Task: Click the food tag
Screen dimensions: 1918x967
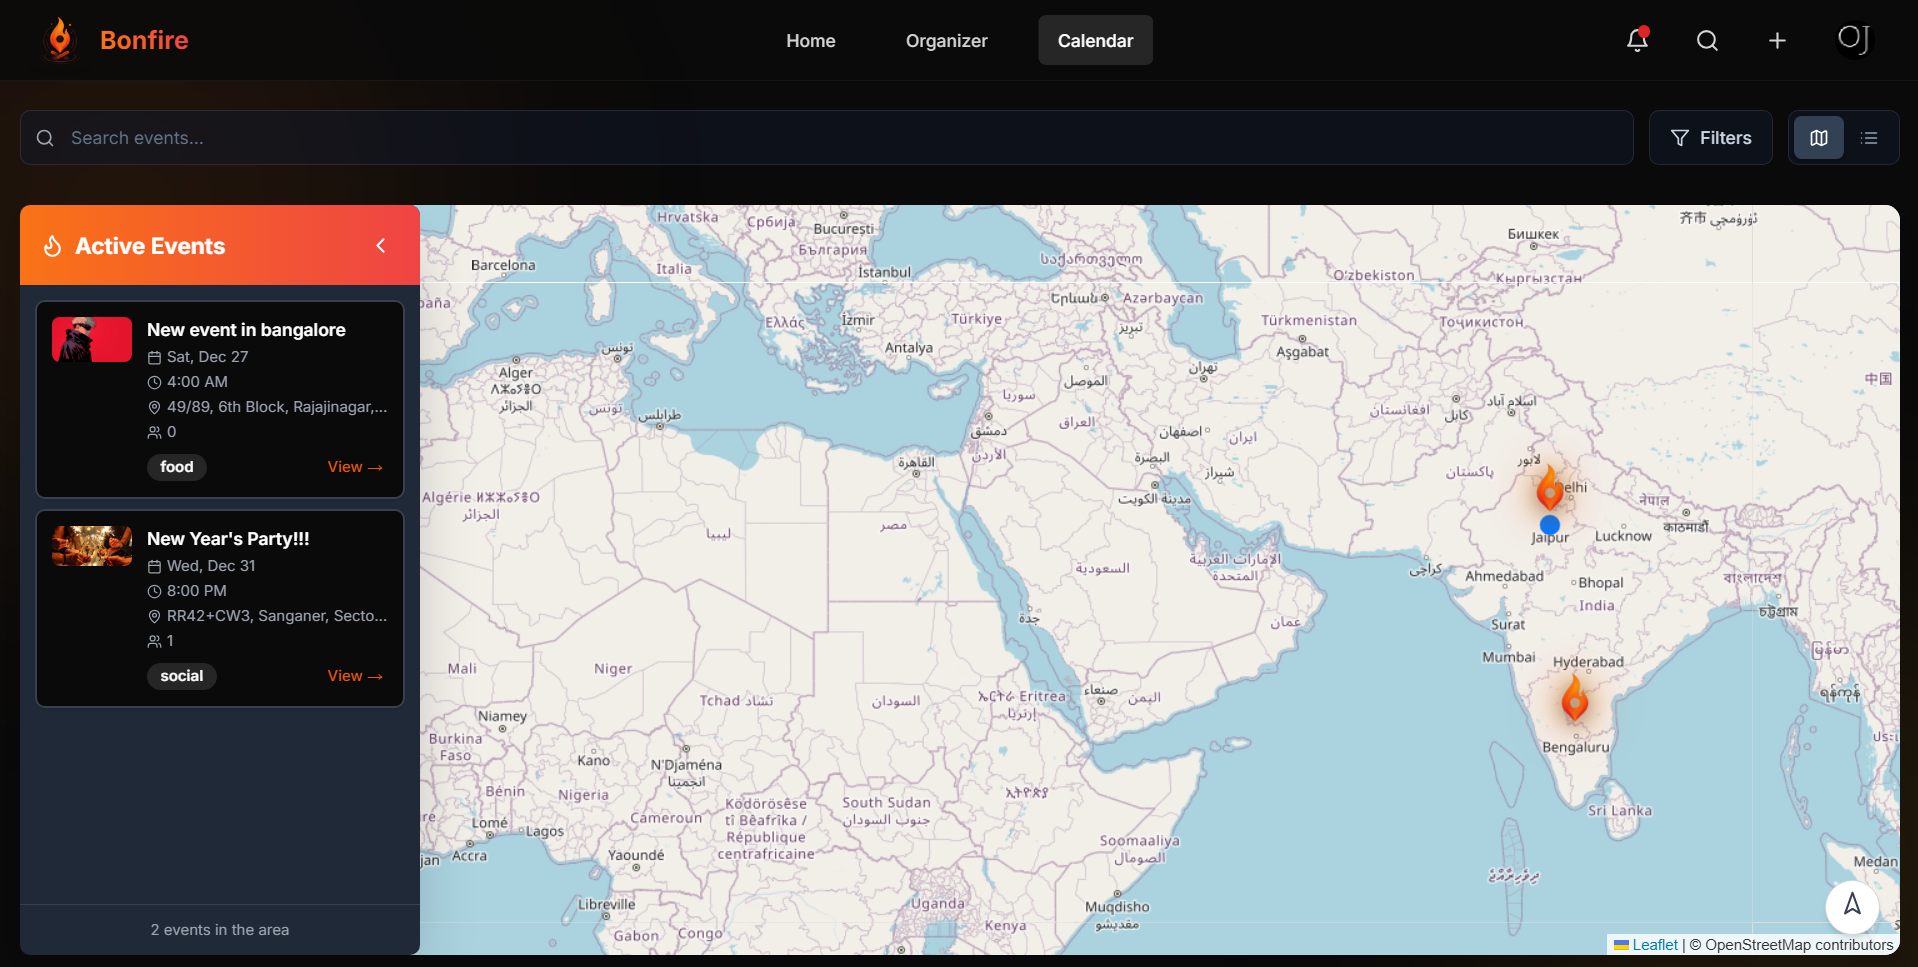Action: [177, 467]
